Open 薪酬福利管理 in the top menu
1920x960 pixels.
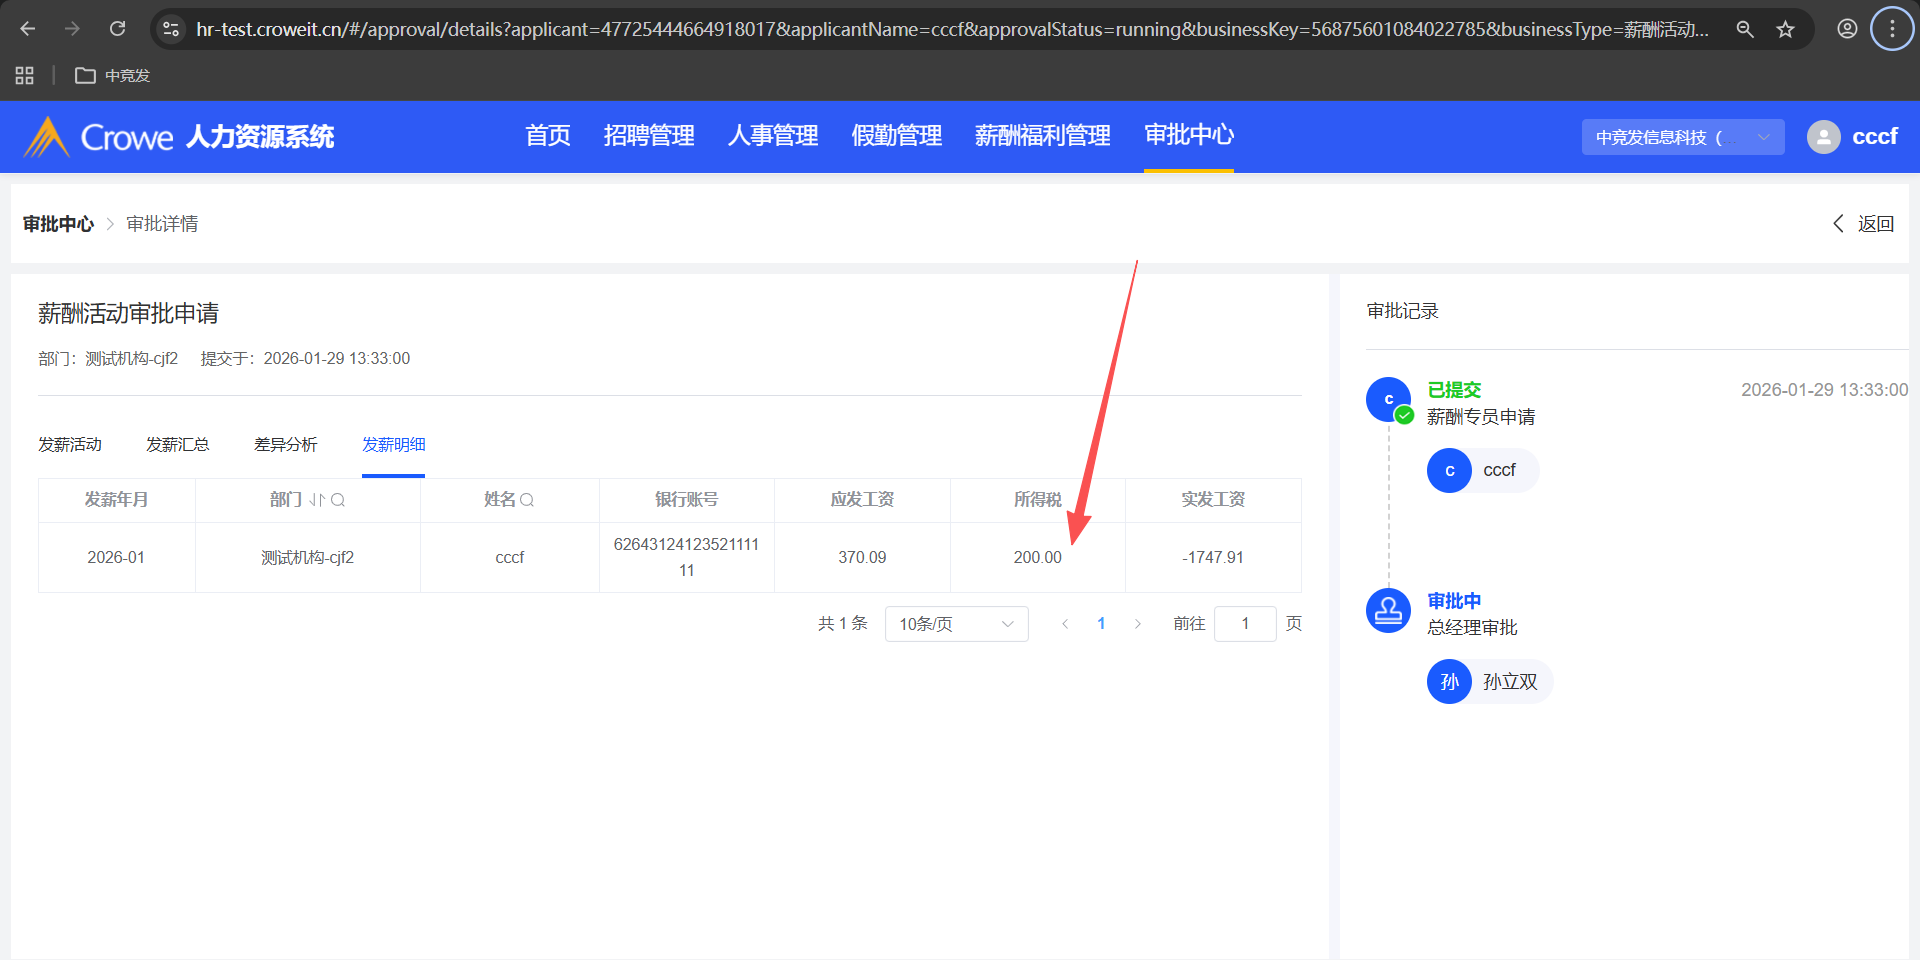[x=1042, y=136]
